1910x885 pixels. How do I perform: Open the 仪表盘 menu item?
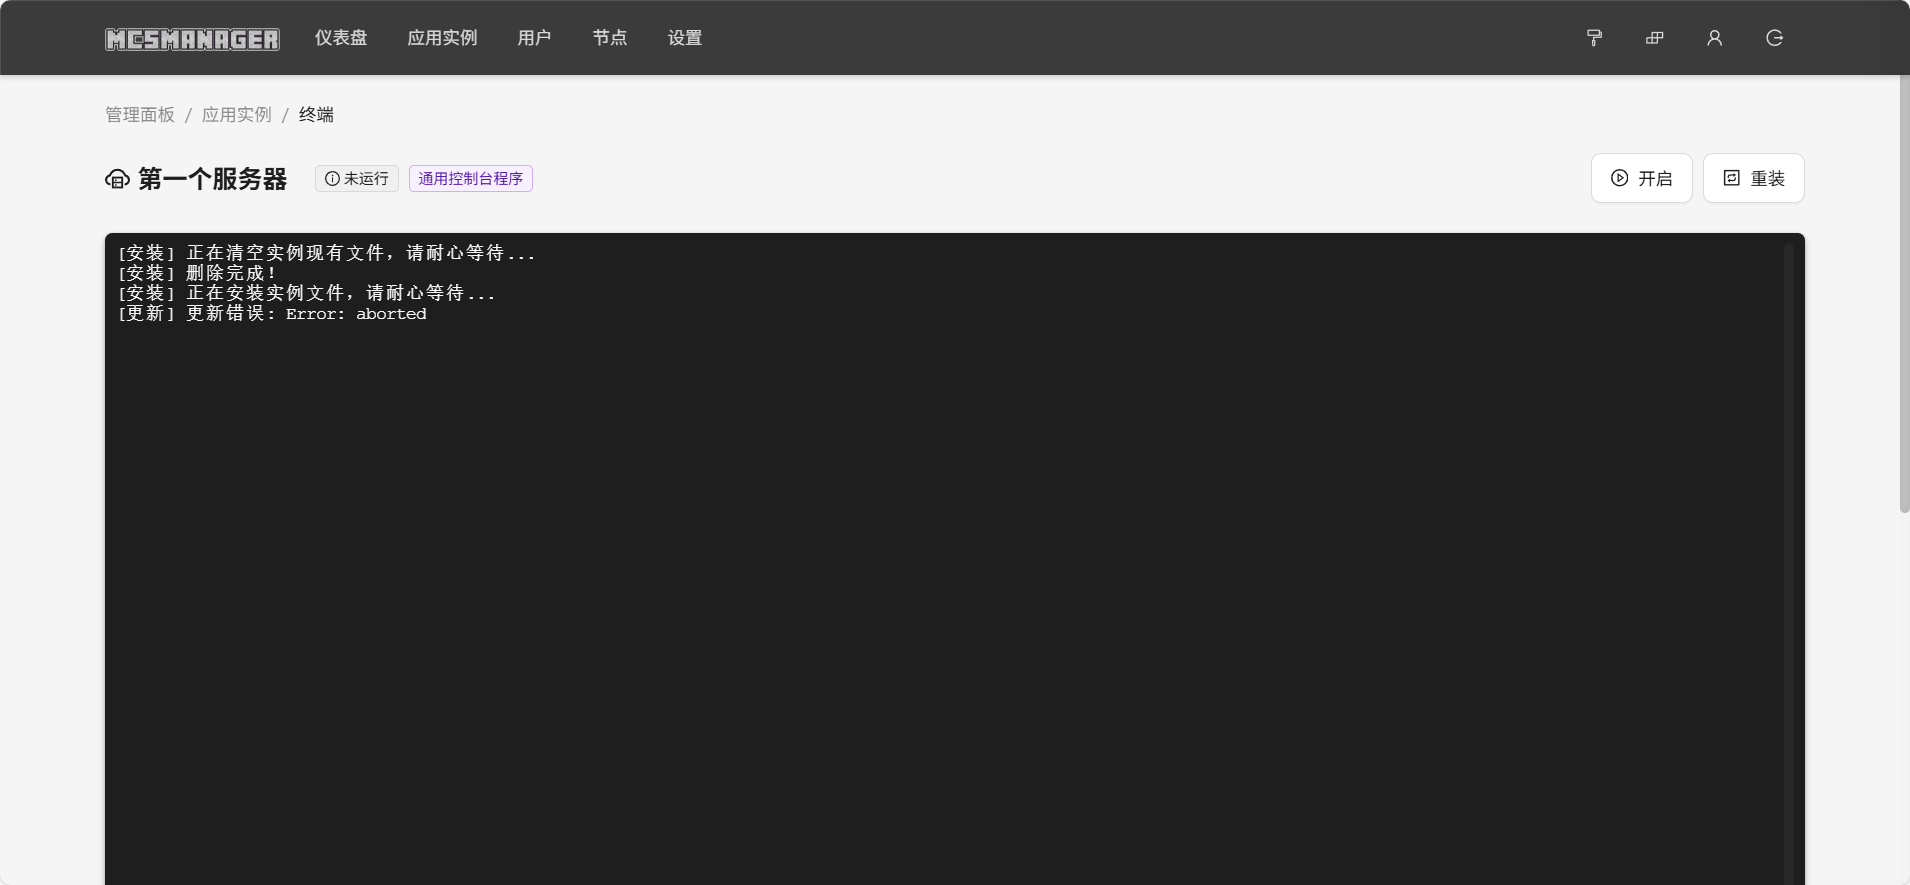tap(341, 38)
